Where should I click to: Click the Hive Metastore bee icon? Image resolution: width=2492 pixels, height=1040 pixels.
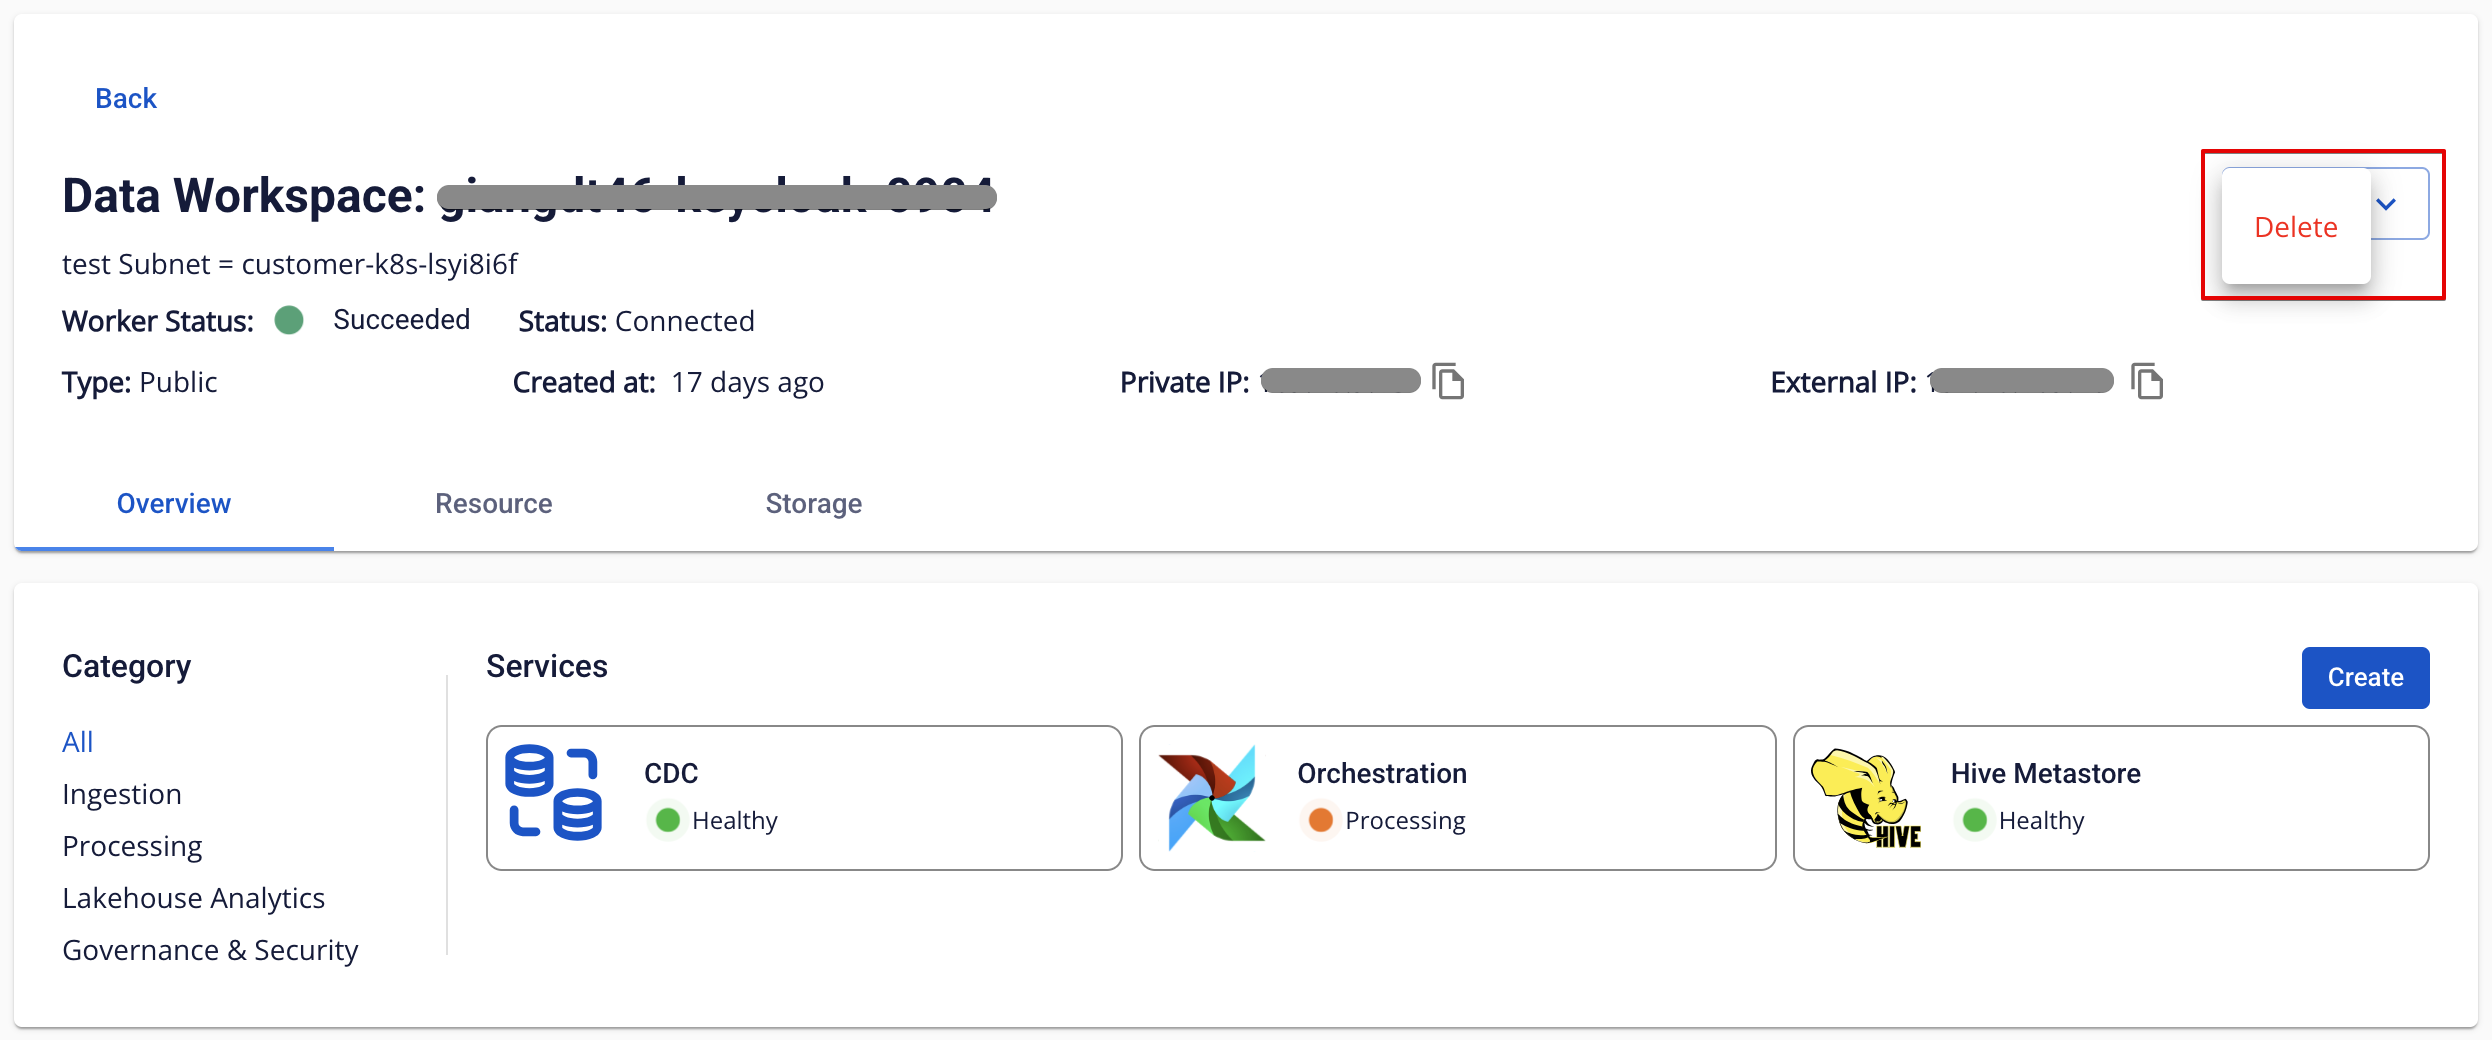coord(1866,798)
